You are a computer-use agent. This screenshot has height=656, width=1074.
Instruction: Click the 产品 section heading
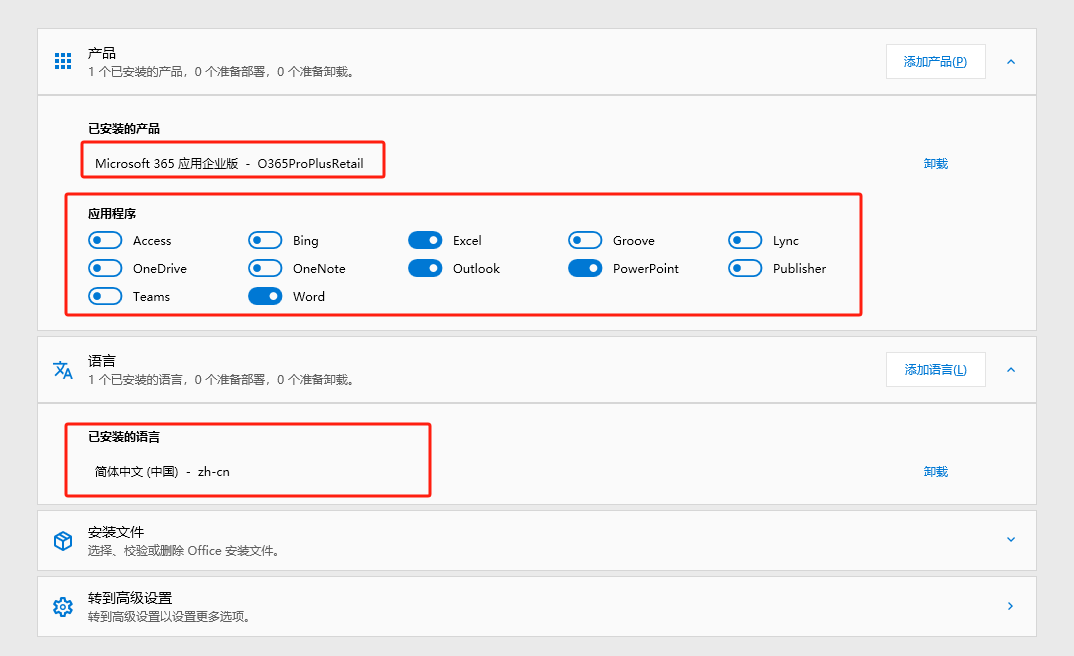102,53
